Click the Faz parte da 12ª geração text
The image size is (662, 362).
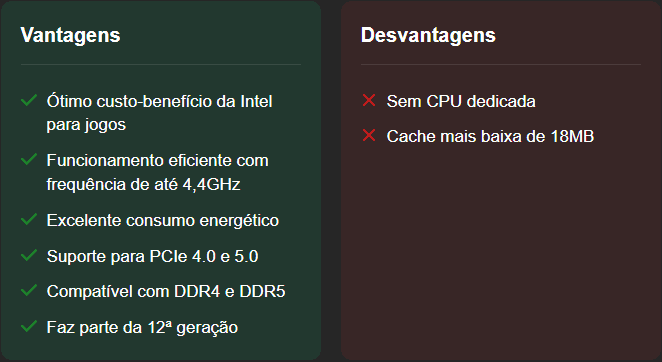pos(142,328)
